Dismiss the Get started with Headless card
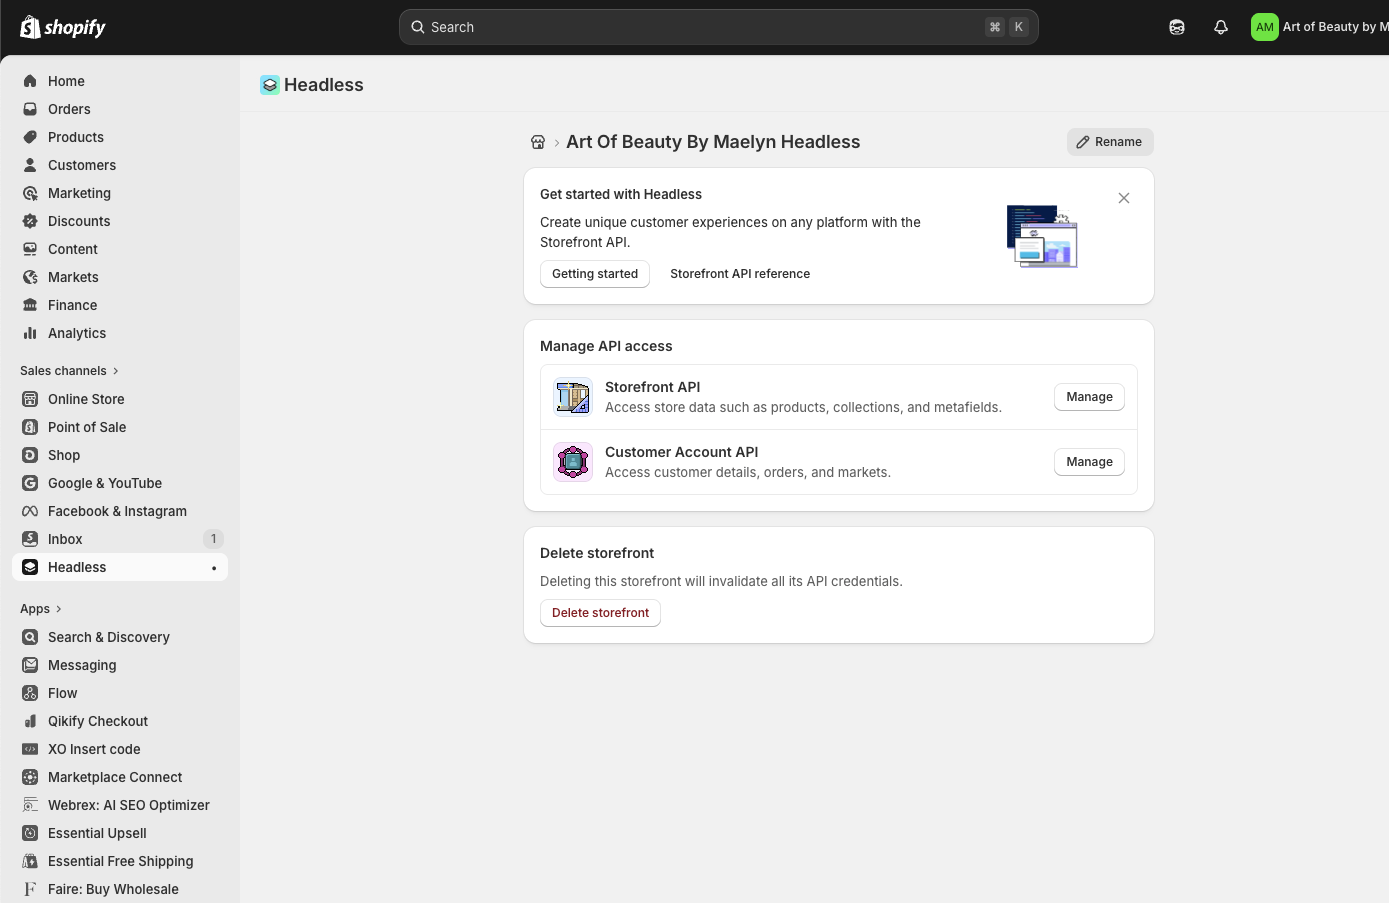 point(1124,198)
